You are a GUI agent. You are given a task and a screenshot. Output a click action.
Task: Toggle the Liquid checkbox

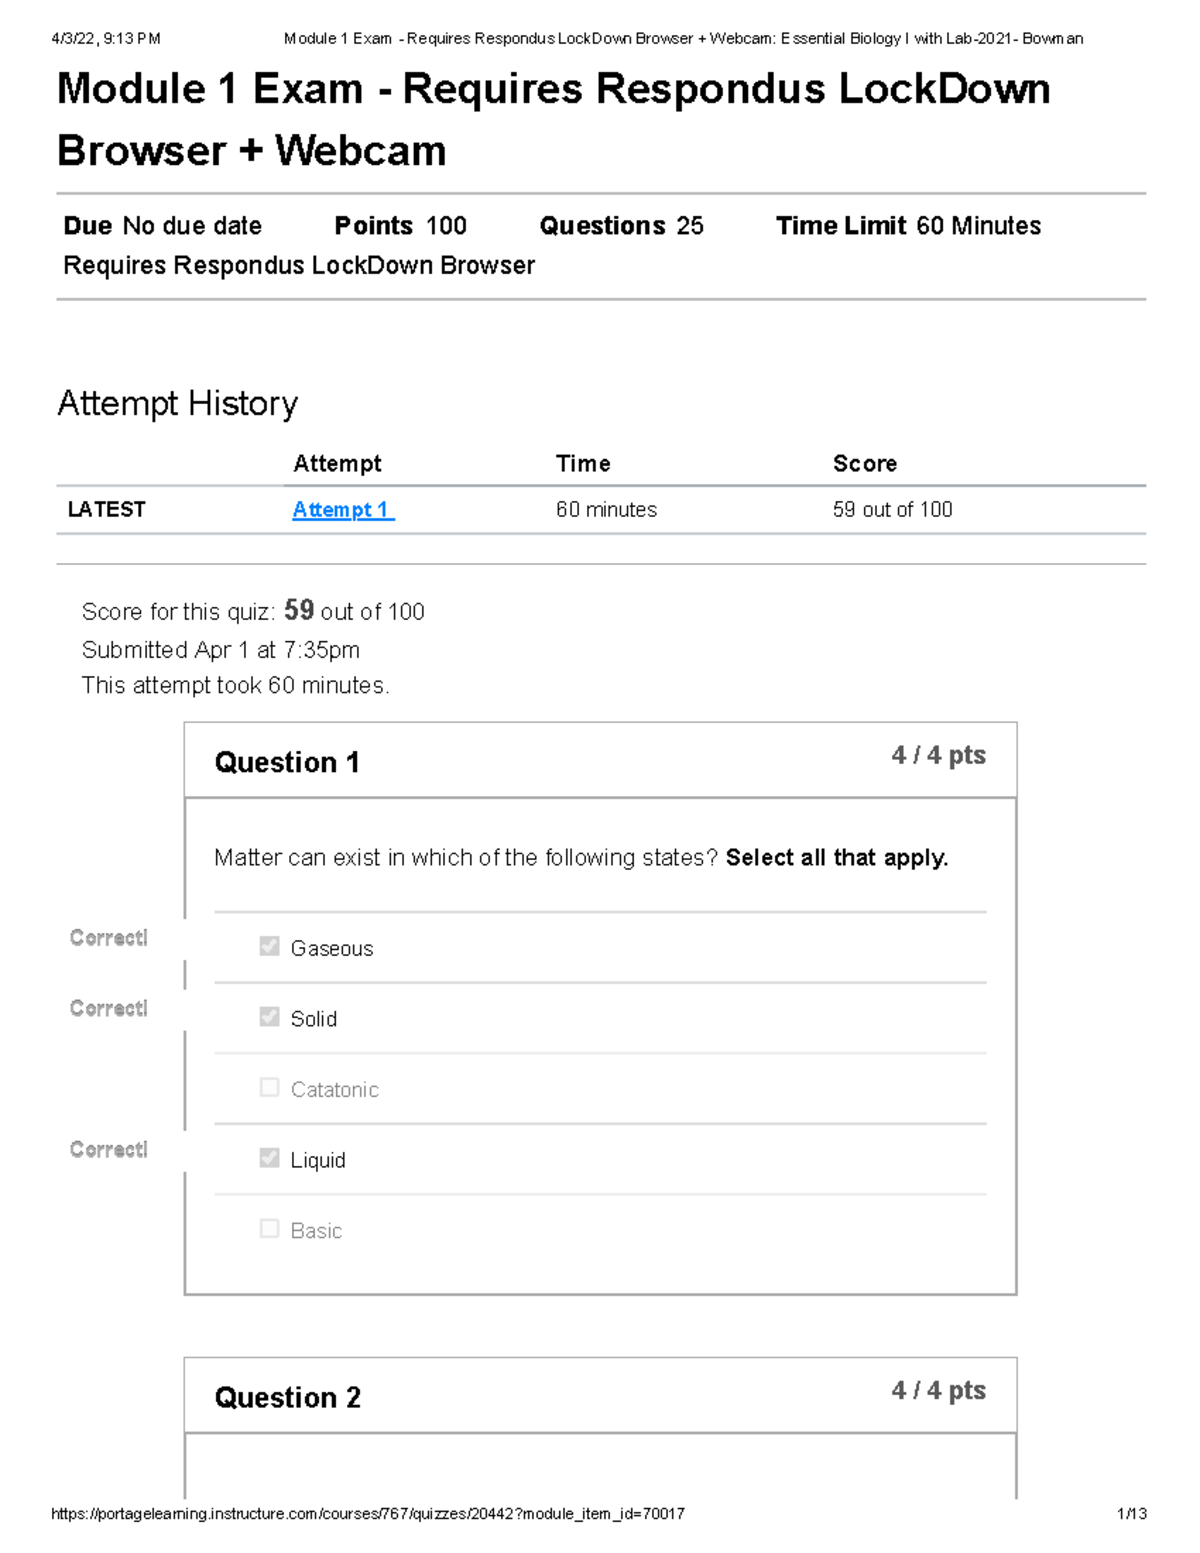point(269,1158)
